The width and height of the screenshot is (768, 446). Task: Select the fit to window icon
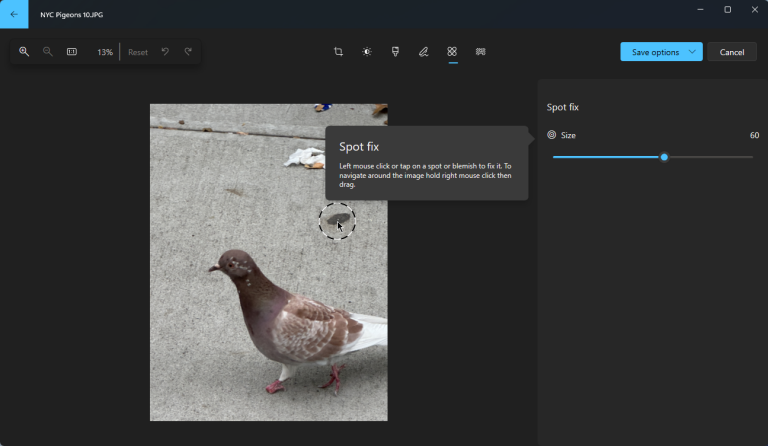tap(72, 51)
